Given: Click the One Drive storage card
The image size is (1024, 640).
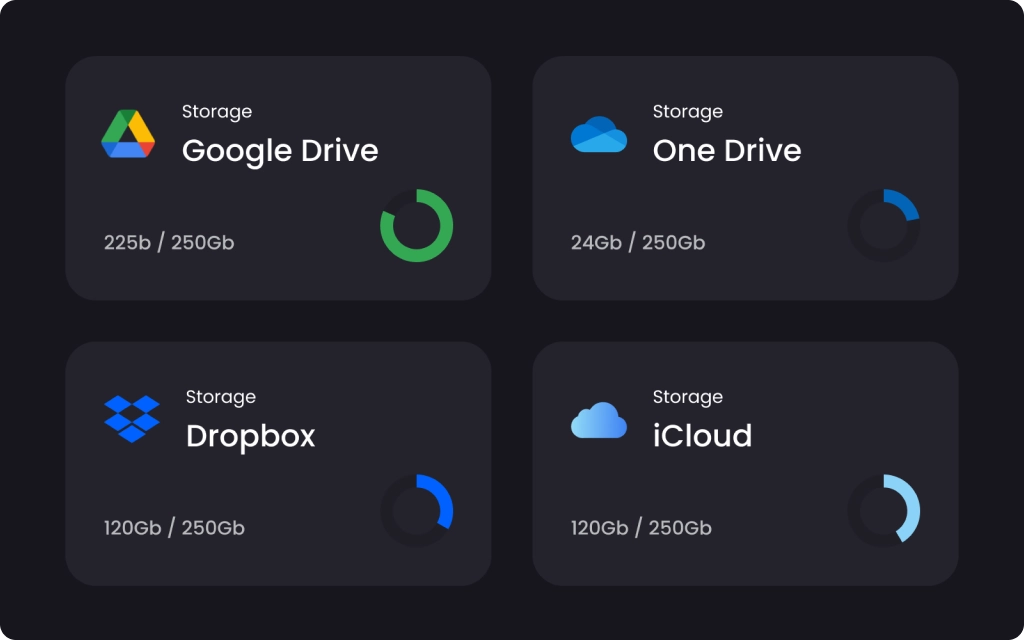Looking at the screenshot, I should point(746,177).
